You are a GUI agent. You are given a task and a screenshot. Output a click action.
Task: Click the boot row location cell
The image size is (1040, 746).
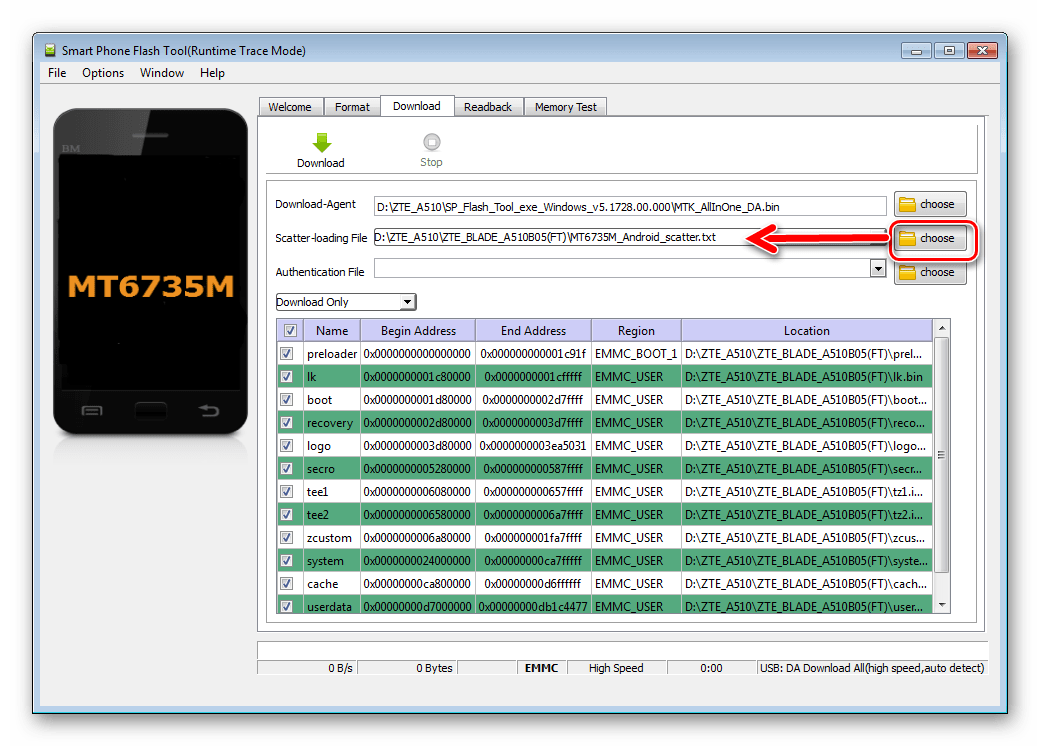coord(807,399)
